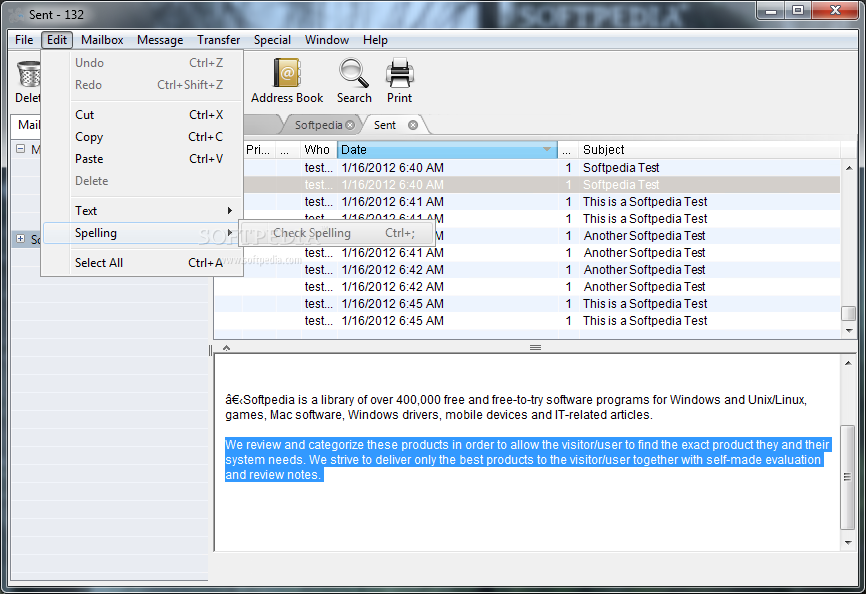Image resolution: width=866 pixels, height=594 pixels.
Task: Click the grayed Undo menu entry
Action: [142, 63]
